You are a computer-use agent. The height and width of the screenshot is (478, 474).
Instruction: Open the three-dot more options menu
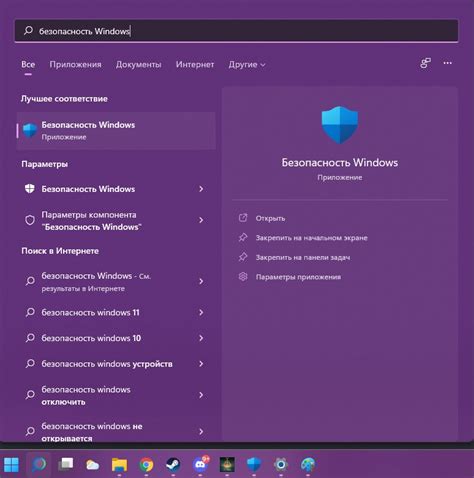pyautogui.click(x=448, y=63)
